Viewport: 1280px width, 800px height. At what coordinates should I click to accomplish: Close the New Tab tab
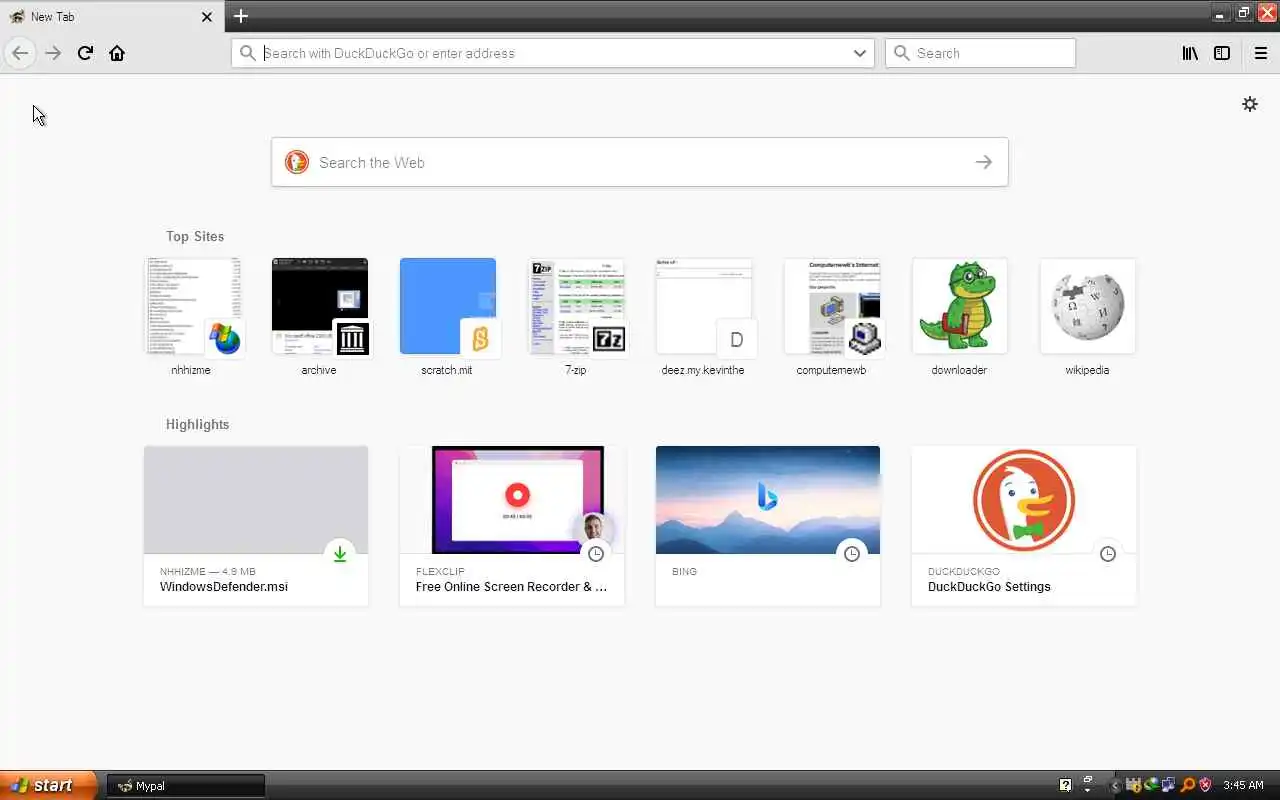207,17
